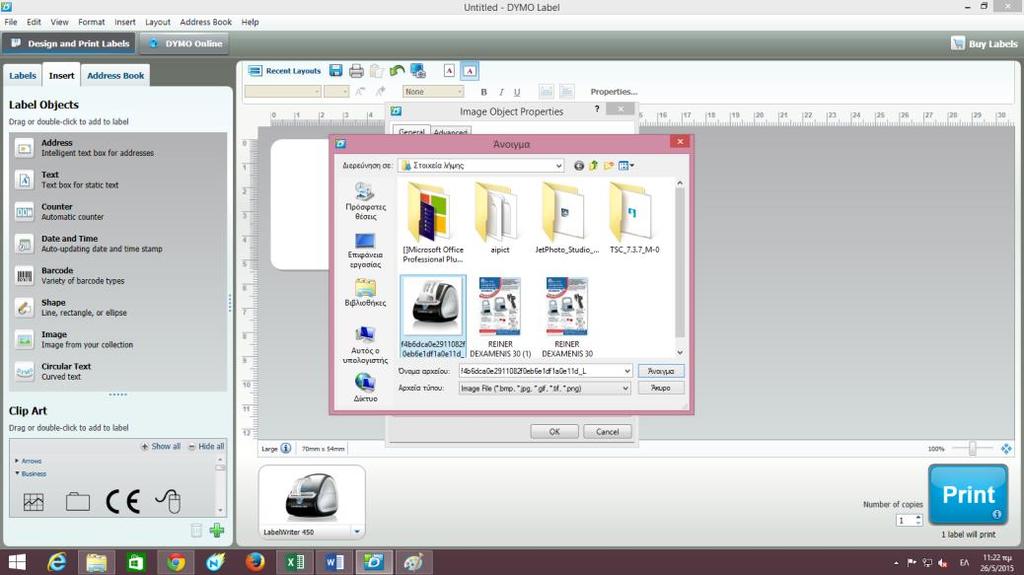The image size is (1024, 575).
Task: Click the Up one level folder icon
Action: tap(594, 166)
